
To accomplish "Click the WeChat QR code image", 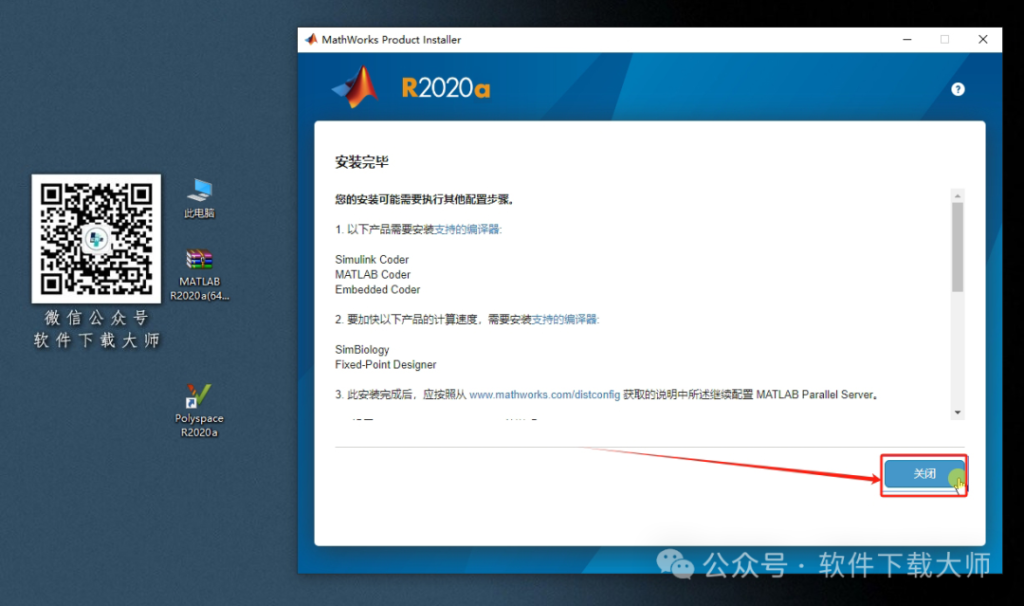I will click(96, 239).
